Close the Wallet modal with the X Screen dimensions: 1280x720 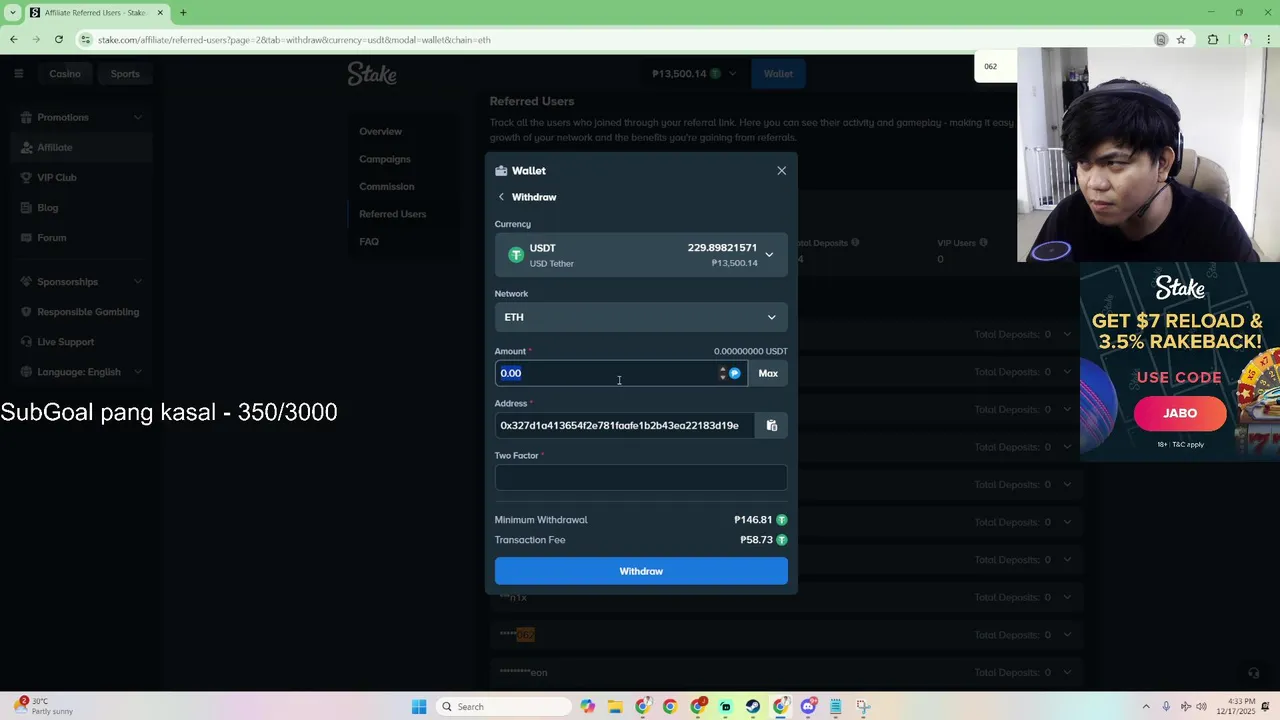[x=781, y=171]
